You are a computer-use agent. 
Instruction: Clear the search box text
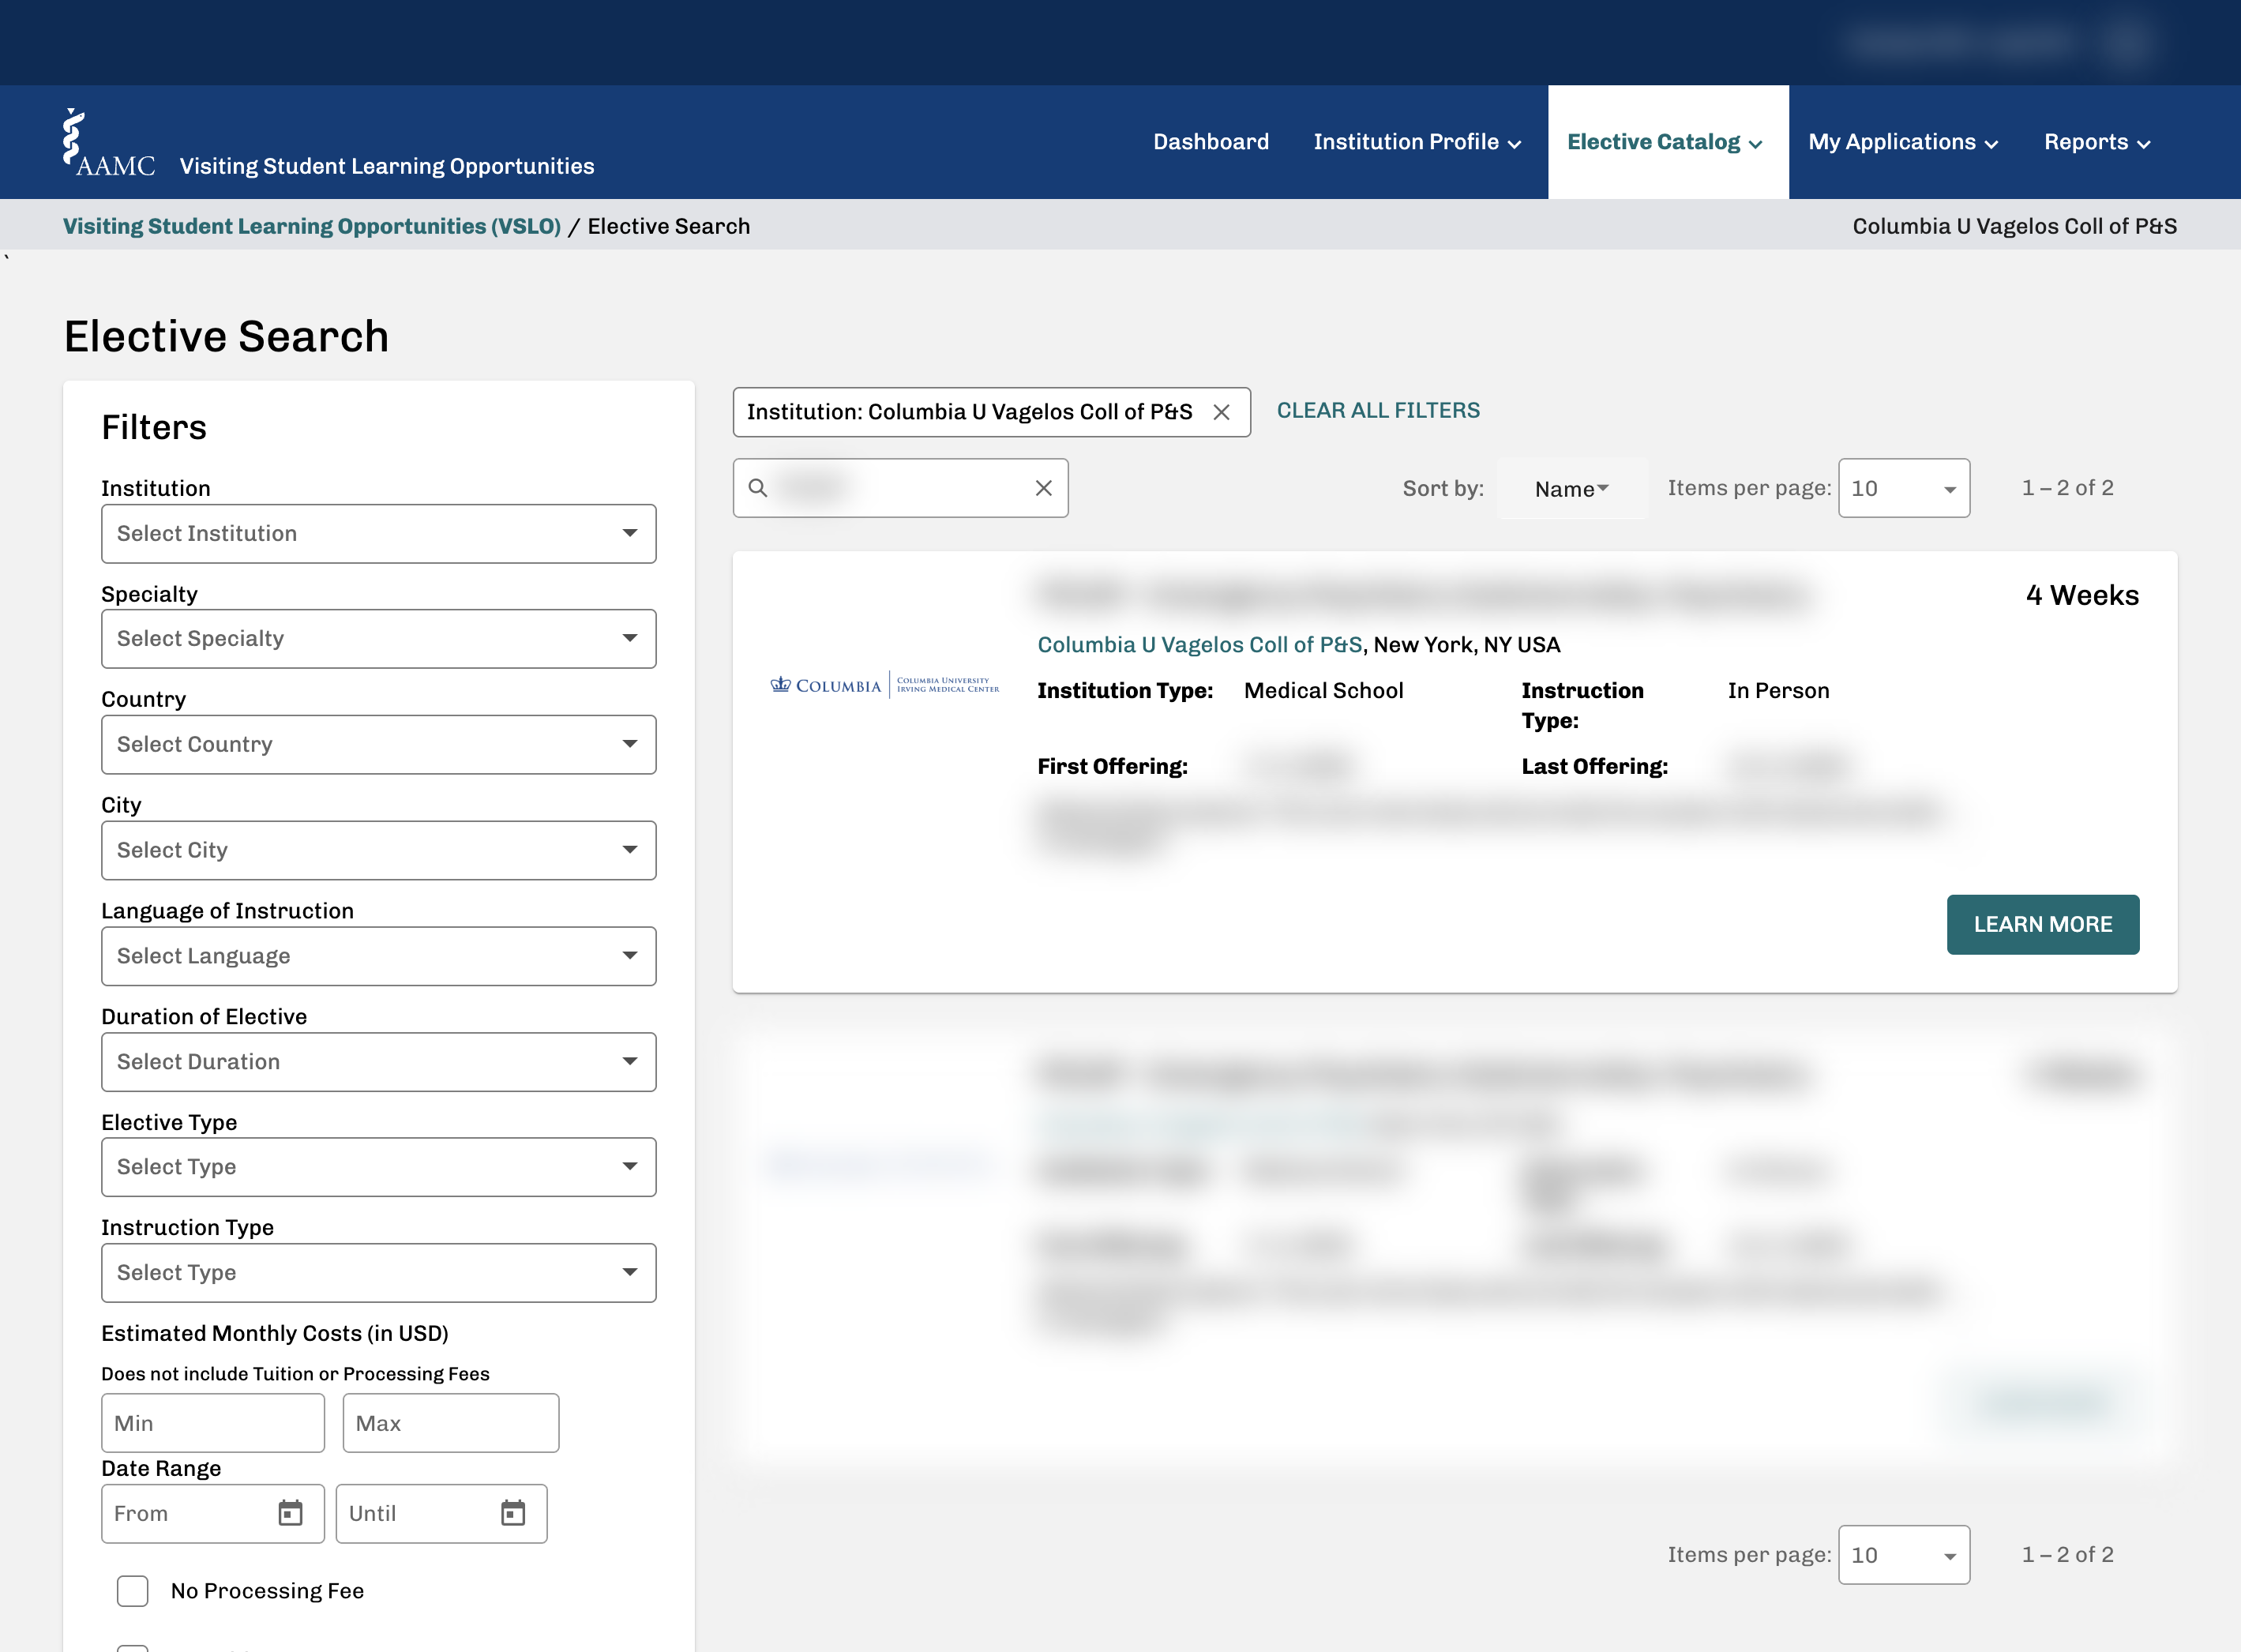click(1043, 488)
